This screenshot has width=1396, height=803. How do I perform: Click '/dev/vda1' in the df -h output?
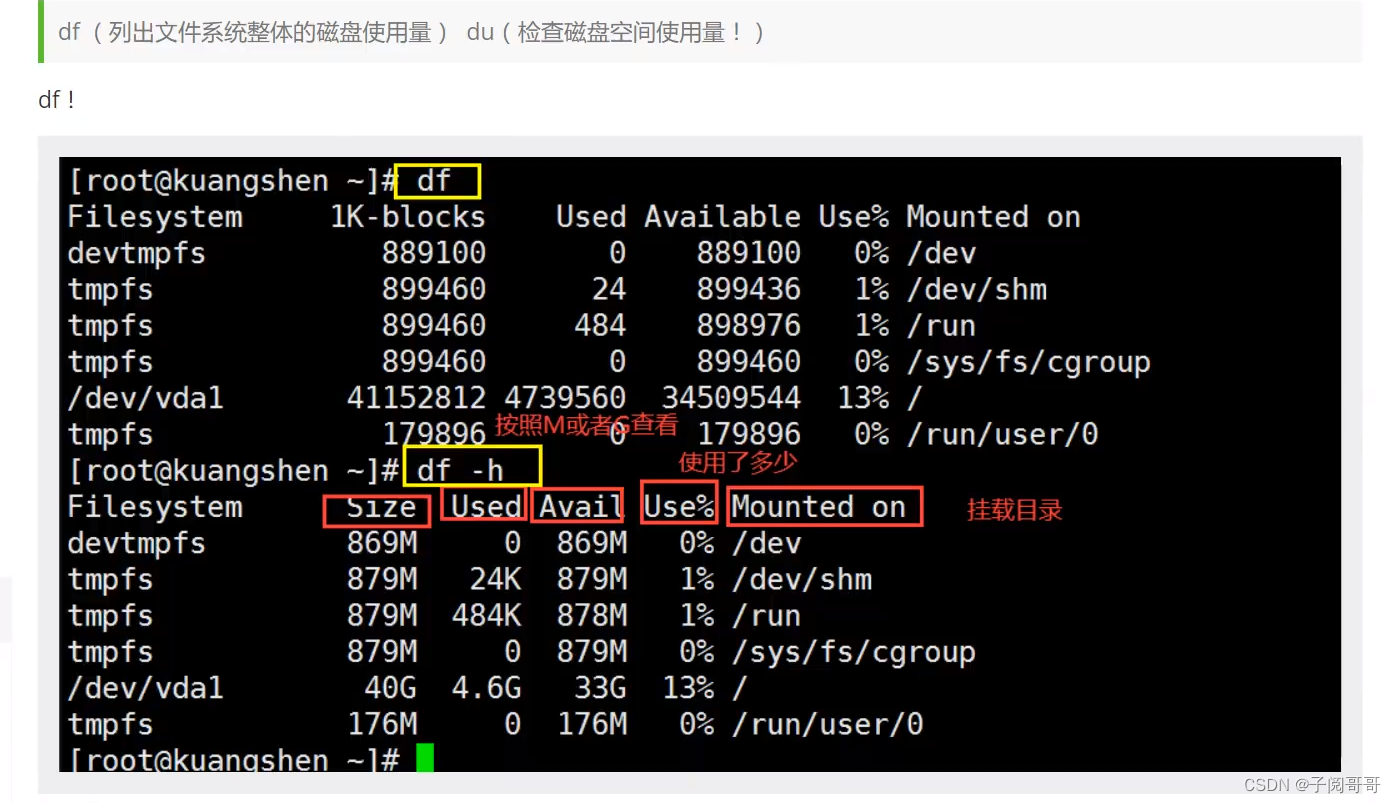pyautogui.click(x=145, y=688)
